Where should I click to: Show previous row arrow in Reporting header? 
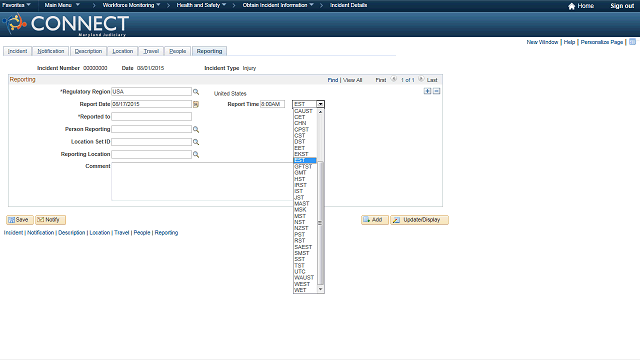coord(394,79)
